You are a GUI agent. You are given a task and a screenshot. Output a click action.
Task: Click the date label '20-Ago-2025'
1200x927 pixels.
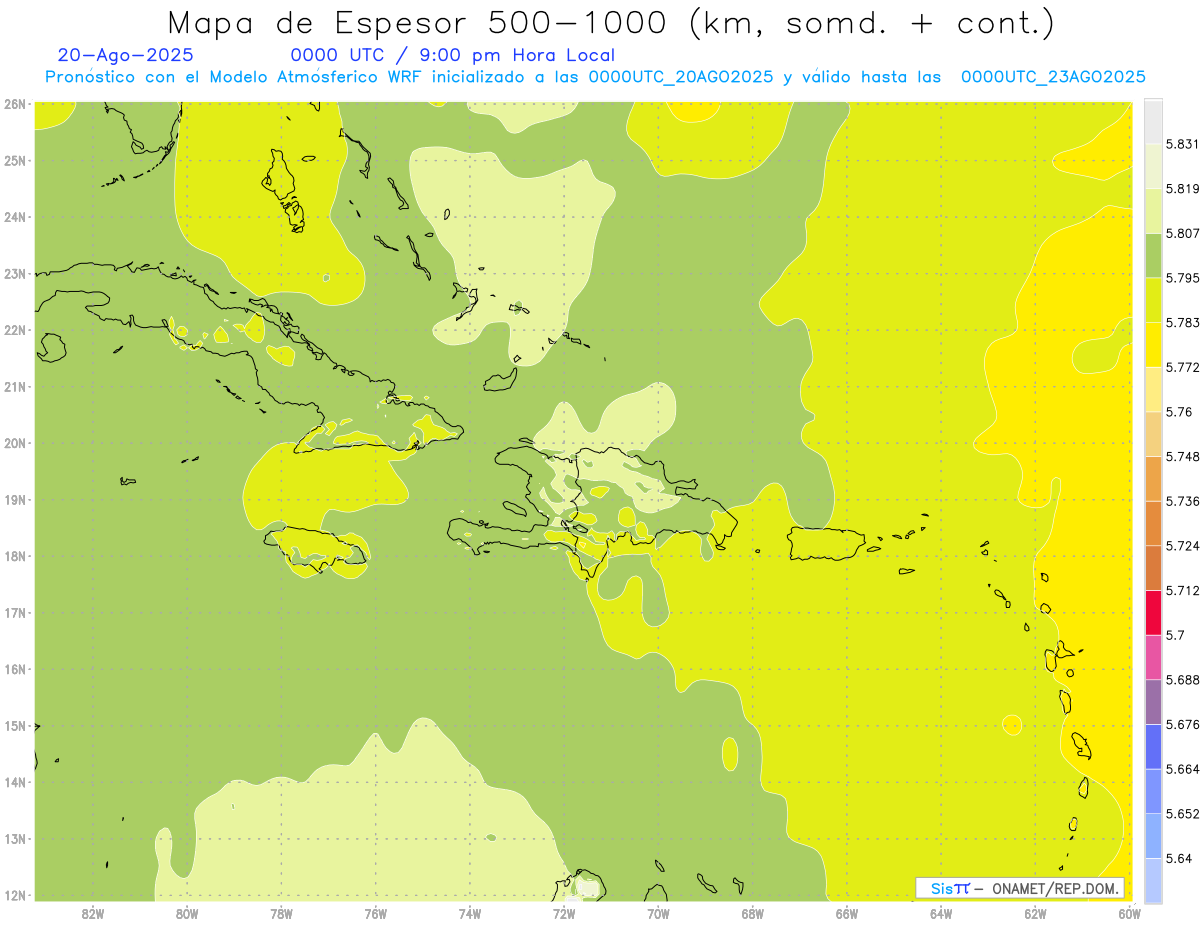126,55
